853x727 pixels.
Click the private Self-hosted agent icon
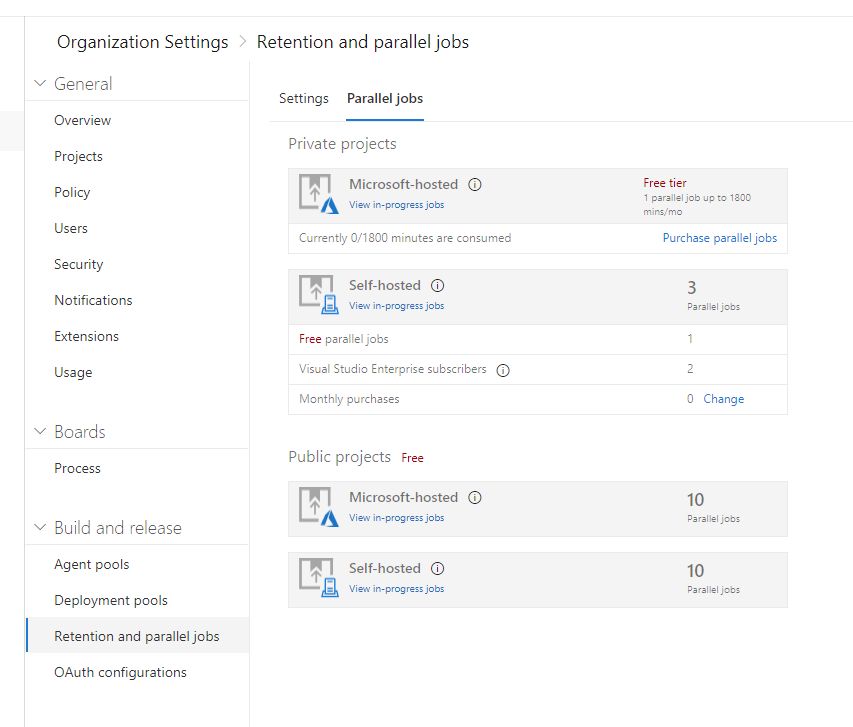coord(319,294)
